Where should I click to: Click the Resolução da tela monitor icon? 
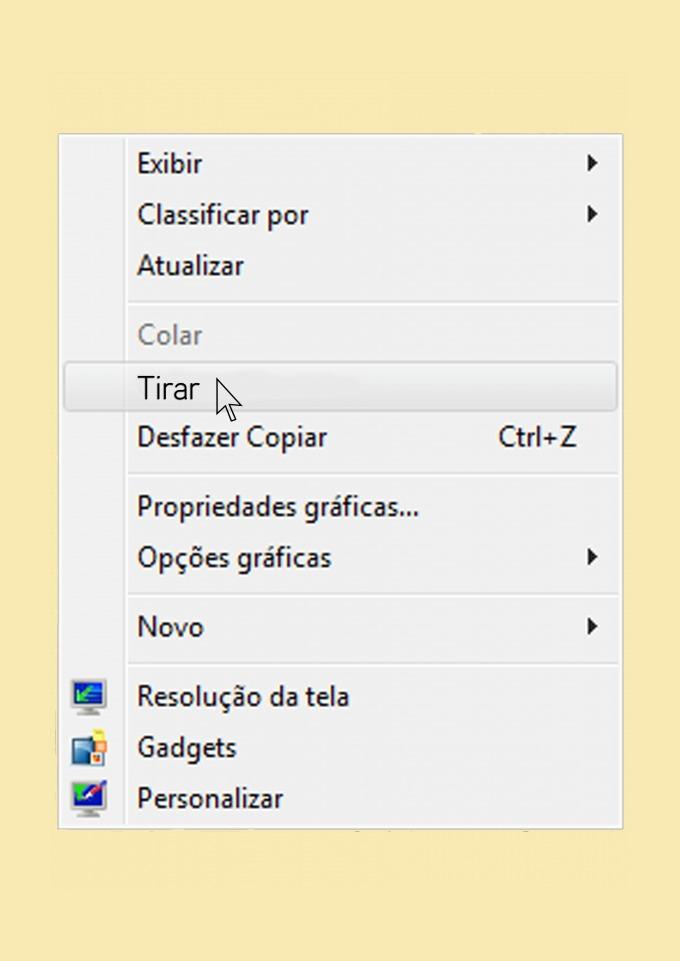point(89,696)
